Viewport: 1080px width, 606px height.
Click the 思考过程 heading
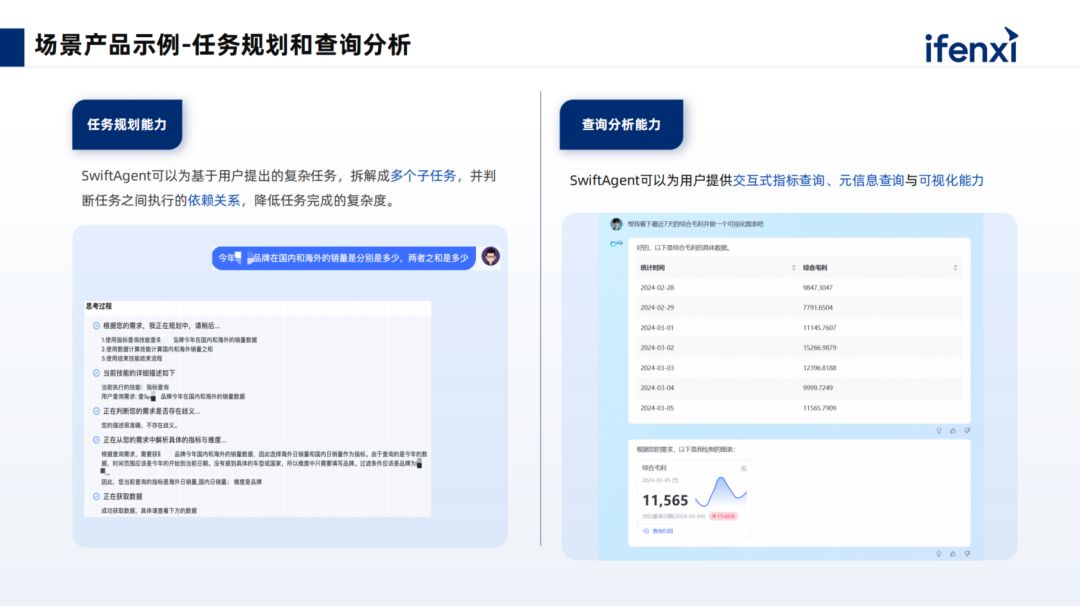98,306
